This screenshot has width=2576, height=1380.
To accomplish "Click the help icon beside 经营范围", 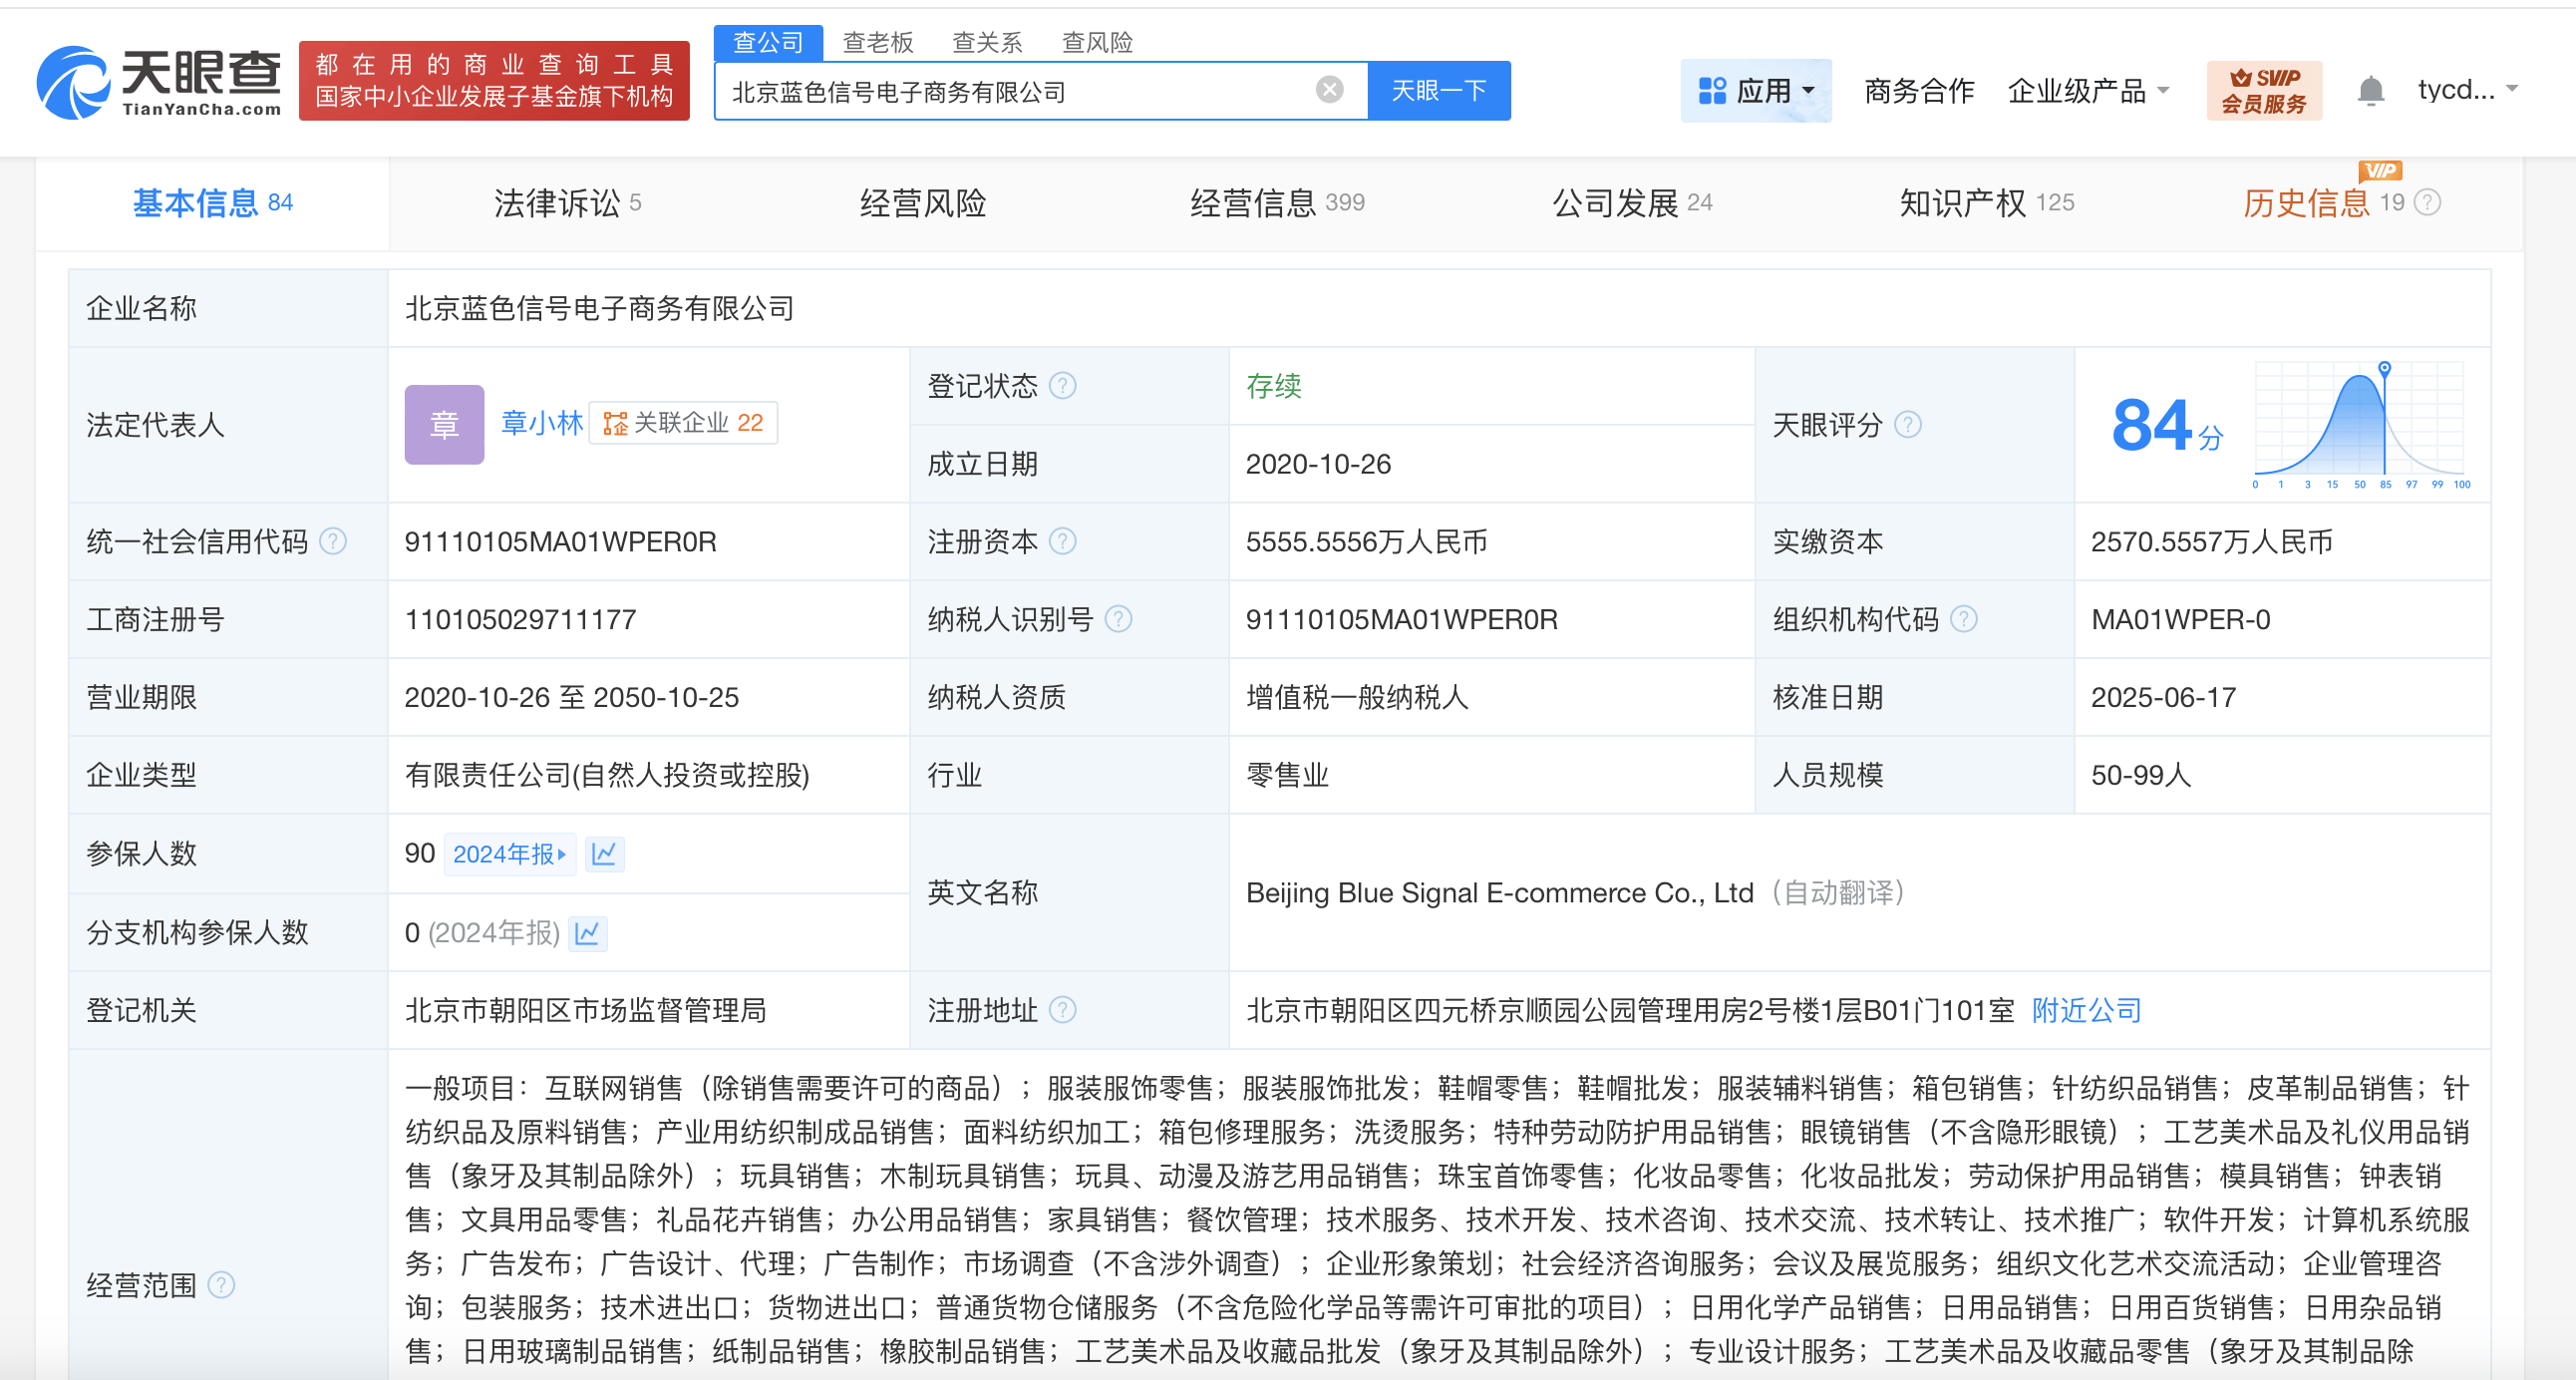I will 221,1285.
